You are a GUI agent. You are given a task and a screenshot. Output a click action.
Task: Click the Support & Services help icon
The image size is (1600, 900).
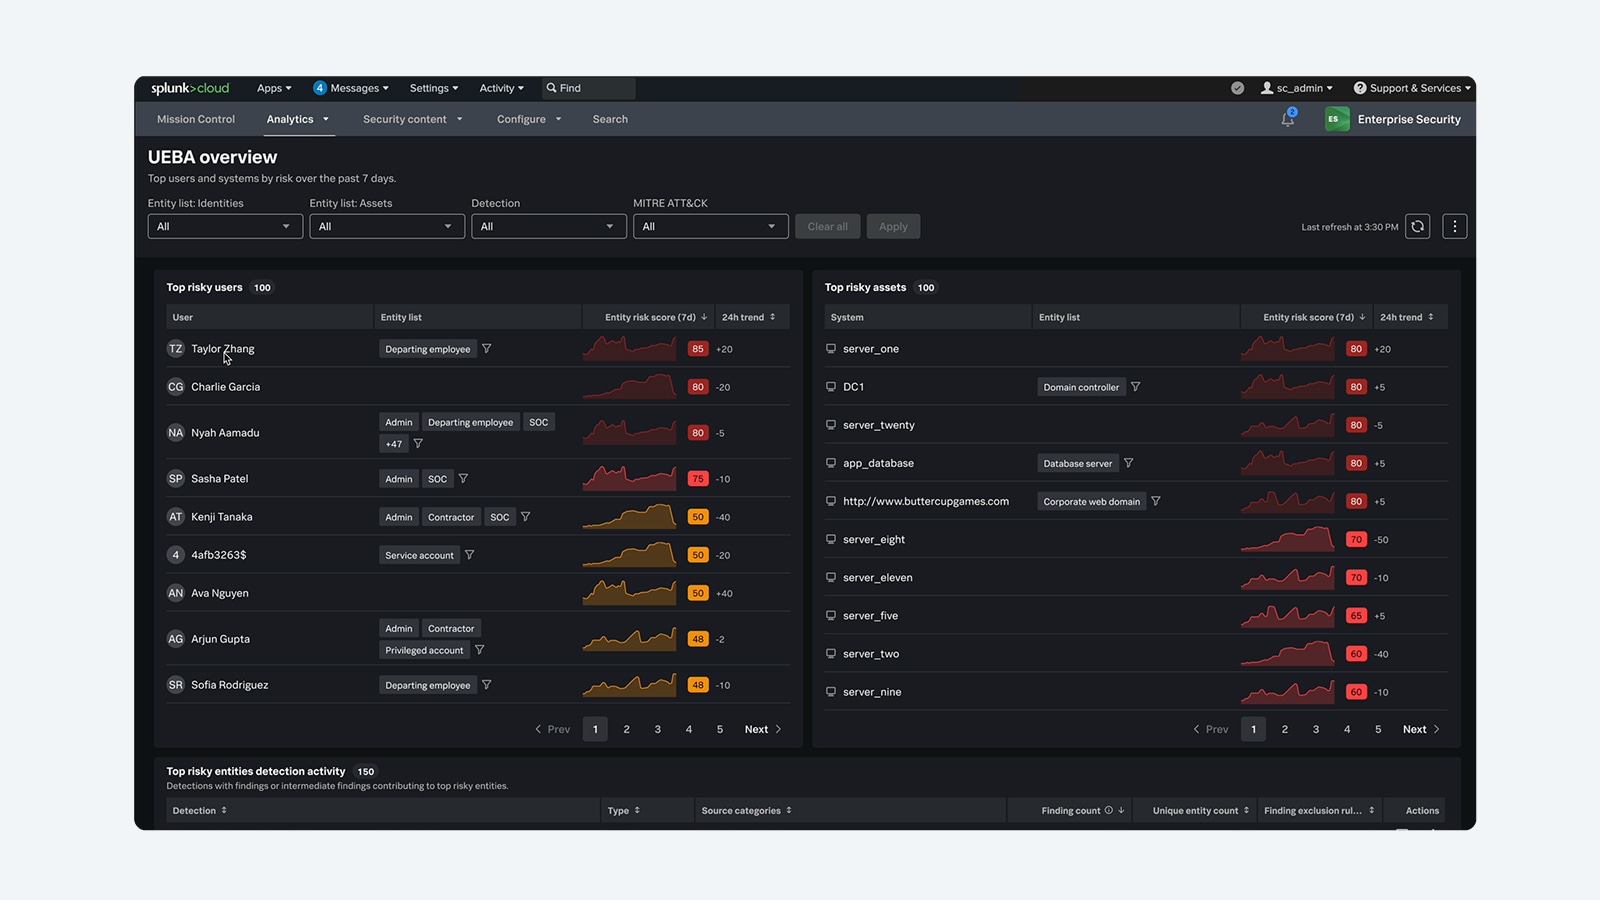1360,88
